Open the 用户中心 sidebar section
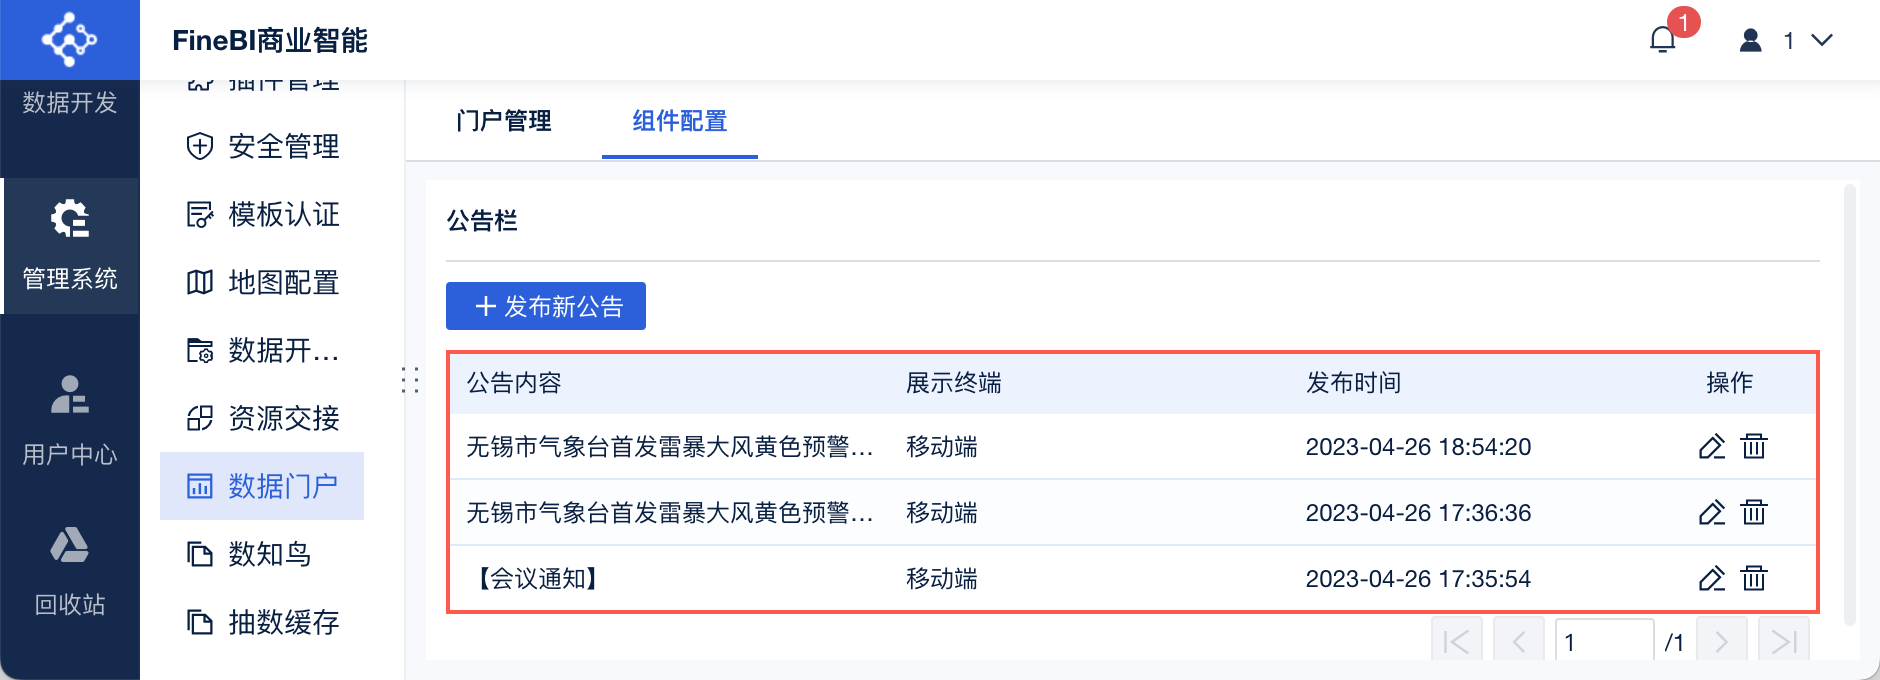Screen dimensions: 1880x680 (70, 418)
